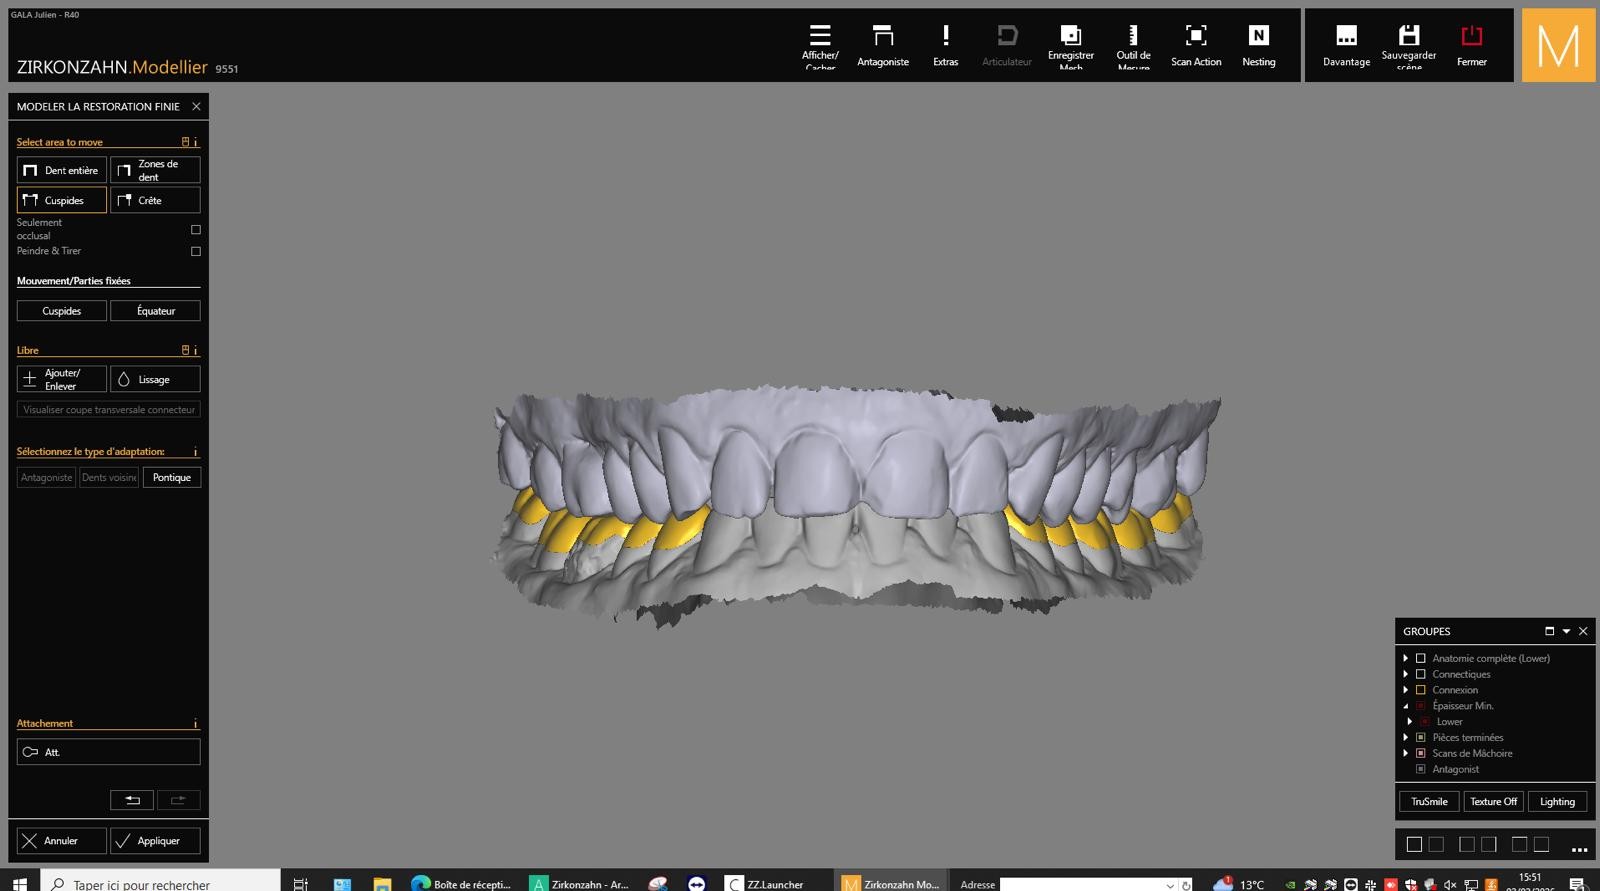Screen dimensions: 1600x891
Task: Select the first view layout preset
Action: [x=1414, y=844]
